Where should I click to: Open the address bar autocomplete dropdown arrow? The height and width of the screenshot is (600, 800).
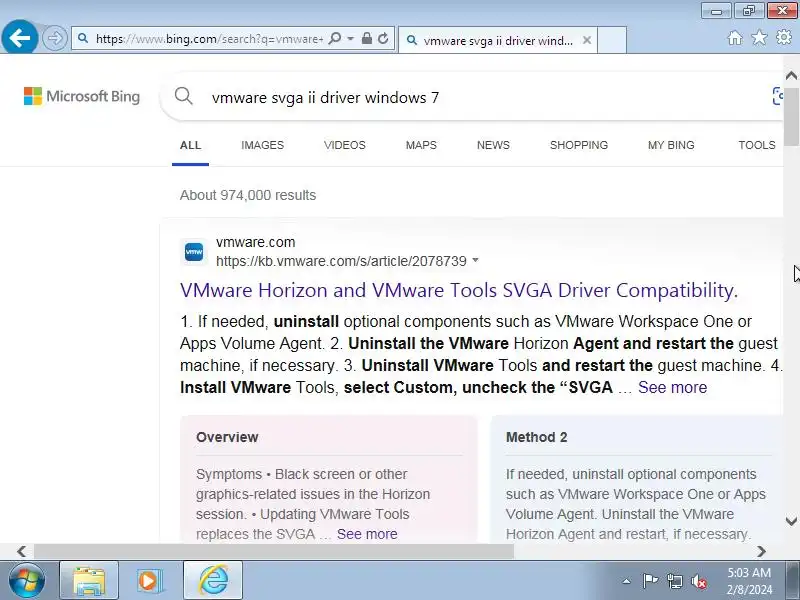[351, 39]
